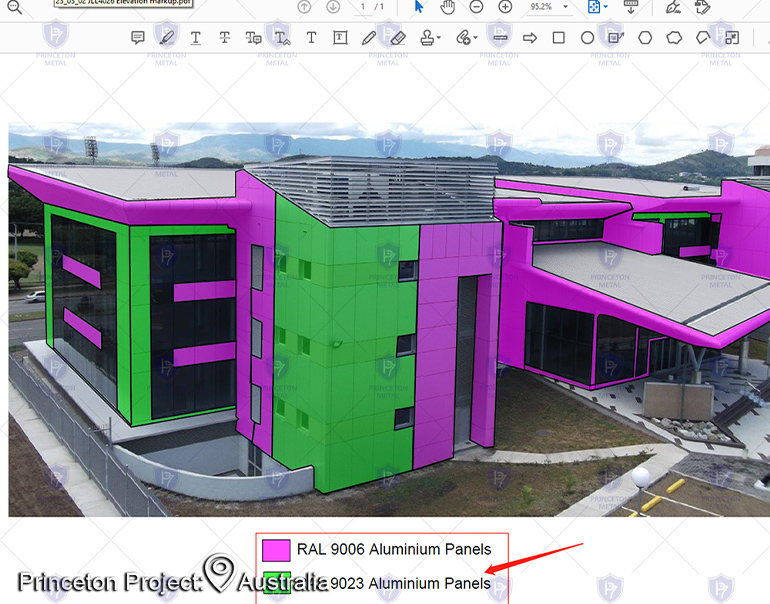770x604 pixels.
Task: Select the Cloud drawing tool
Action: 674,38
